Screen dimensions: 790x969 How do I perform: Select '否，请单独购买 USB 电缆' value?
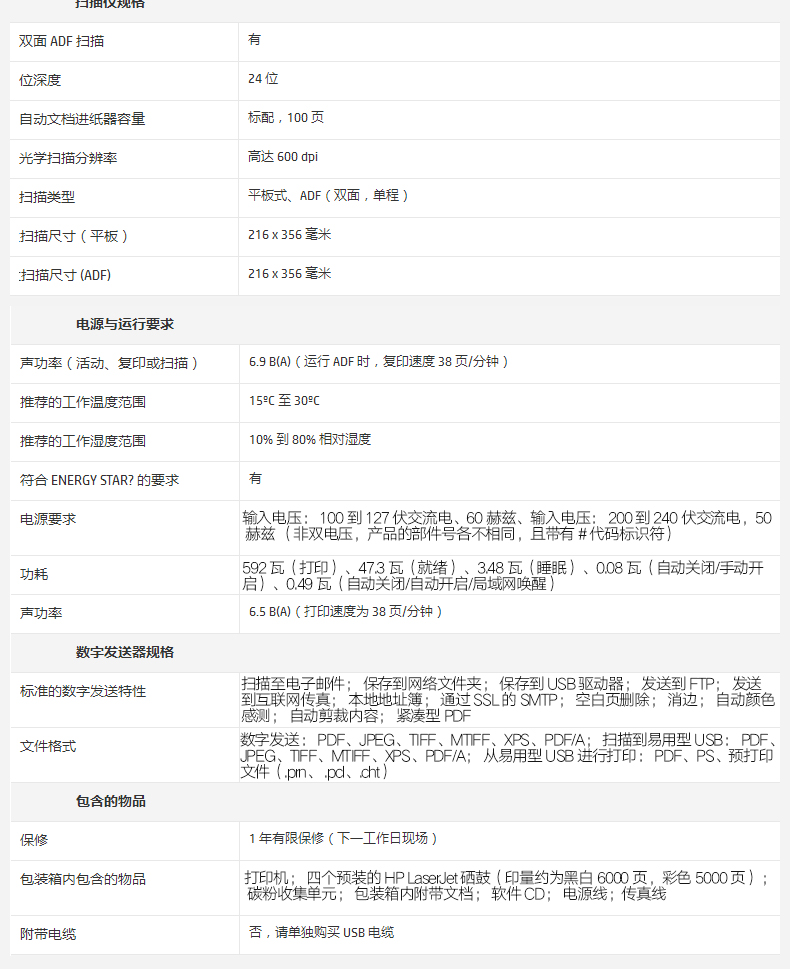321,933
